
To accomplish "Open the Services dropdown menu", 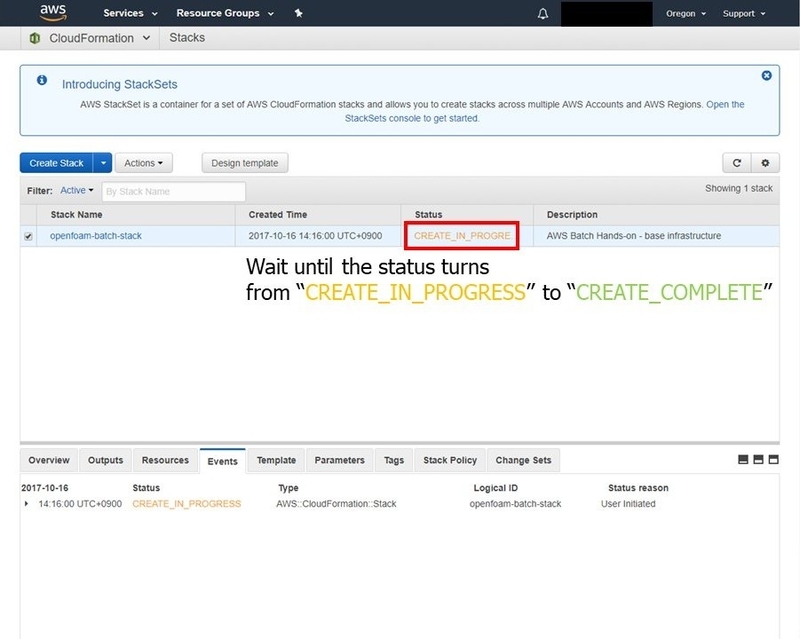I will [130, 13].
